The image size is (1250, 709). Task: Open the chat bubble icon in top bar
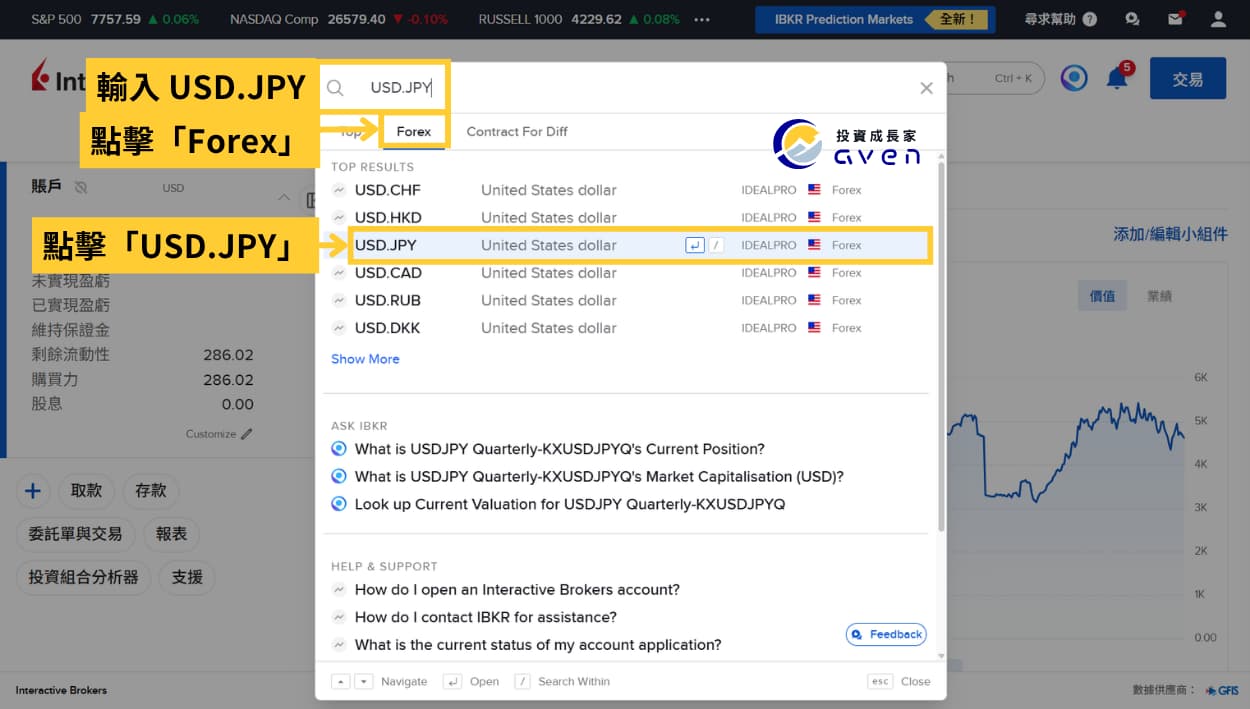[x=1132, y=19]
